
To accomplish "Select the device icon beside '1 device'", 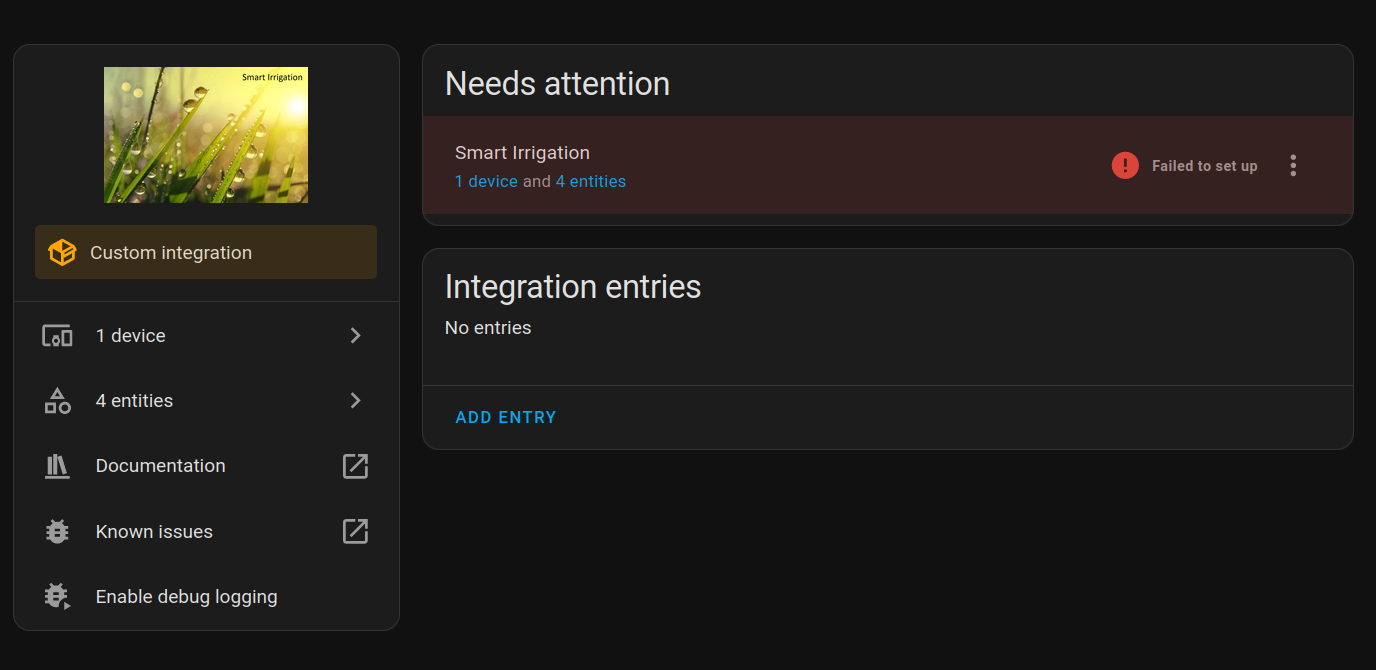I will [57, 335].
